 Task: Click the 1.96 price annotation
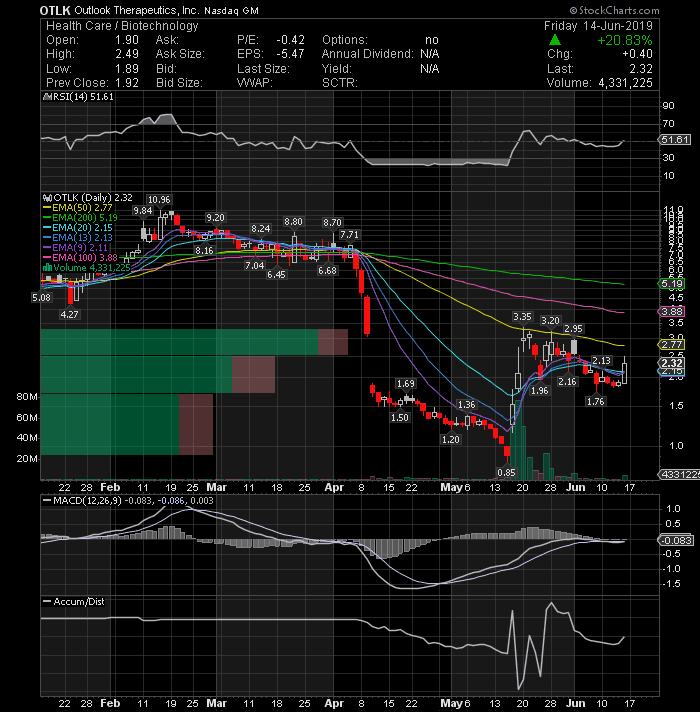tap(540, 391)
